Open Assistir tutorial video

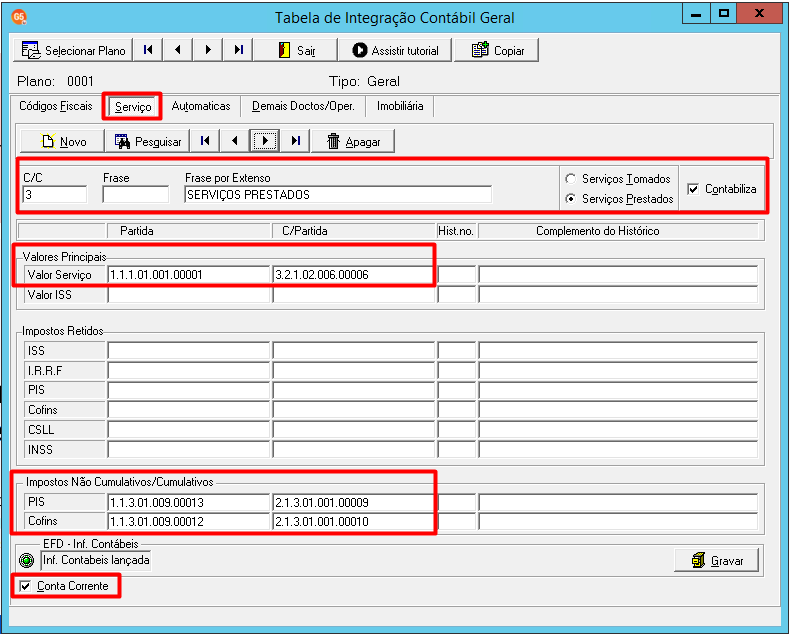click(395, 50)
